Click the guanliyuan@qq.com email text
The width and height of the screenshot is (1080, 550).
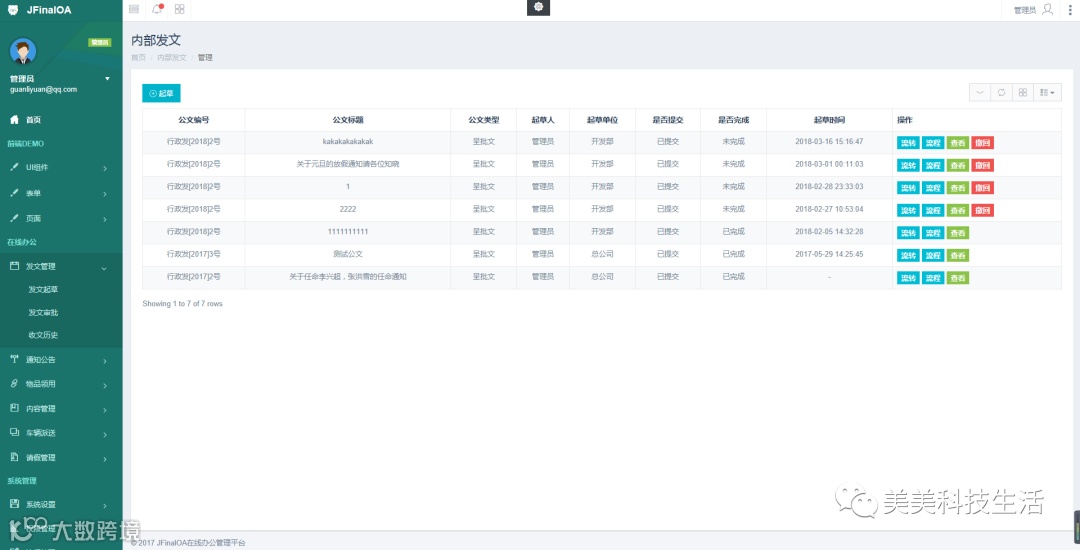tap(43, 89)
